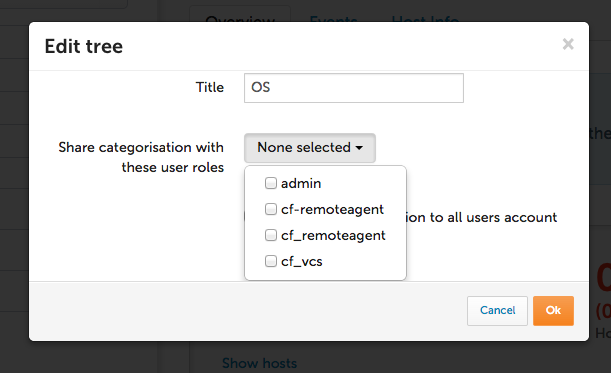Click the Cancel button

click(x=497, y=311)
